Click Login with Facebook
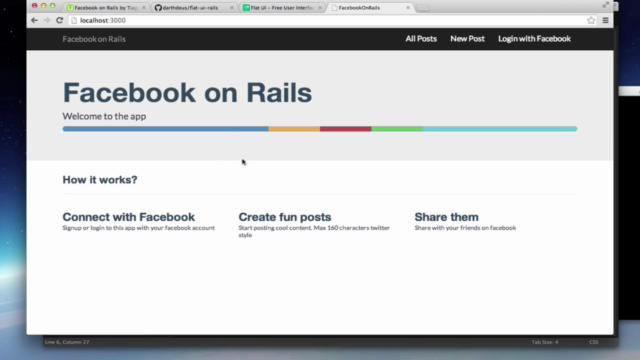640x360 pixels. [x=534, y=39]
